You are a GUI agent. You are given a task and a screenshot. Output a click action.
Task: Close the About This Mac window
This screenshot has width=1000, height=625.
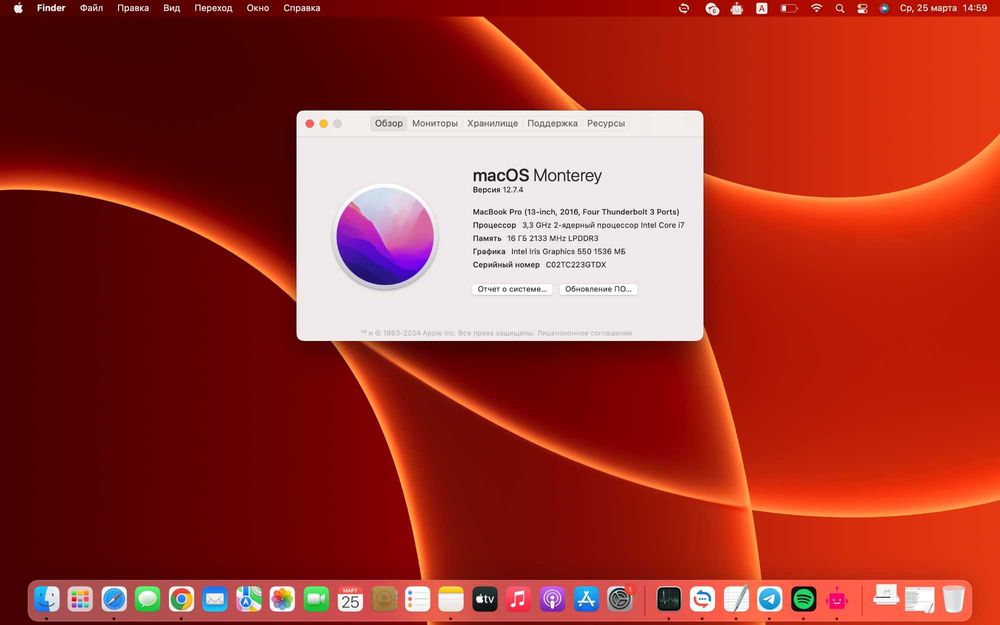coord(309,124)
